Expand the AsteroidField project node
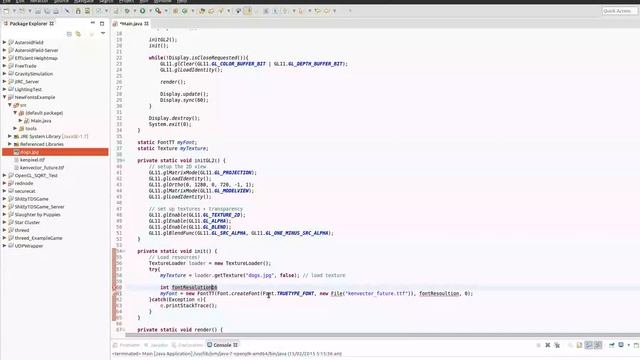Image resolution: width=640 pixels, height=360 pixels. tap(4, 42)
